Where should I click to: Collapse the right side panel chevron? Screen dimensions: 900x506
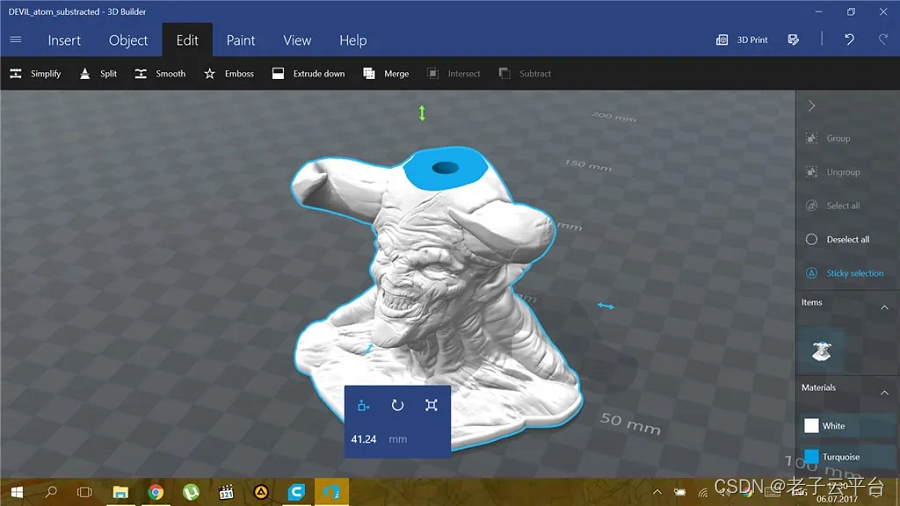tap(812, 106)
